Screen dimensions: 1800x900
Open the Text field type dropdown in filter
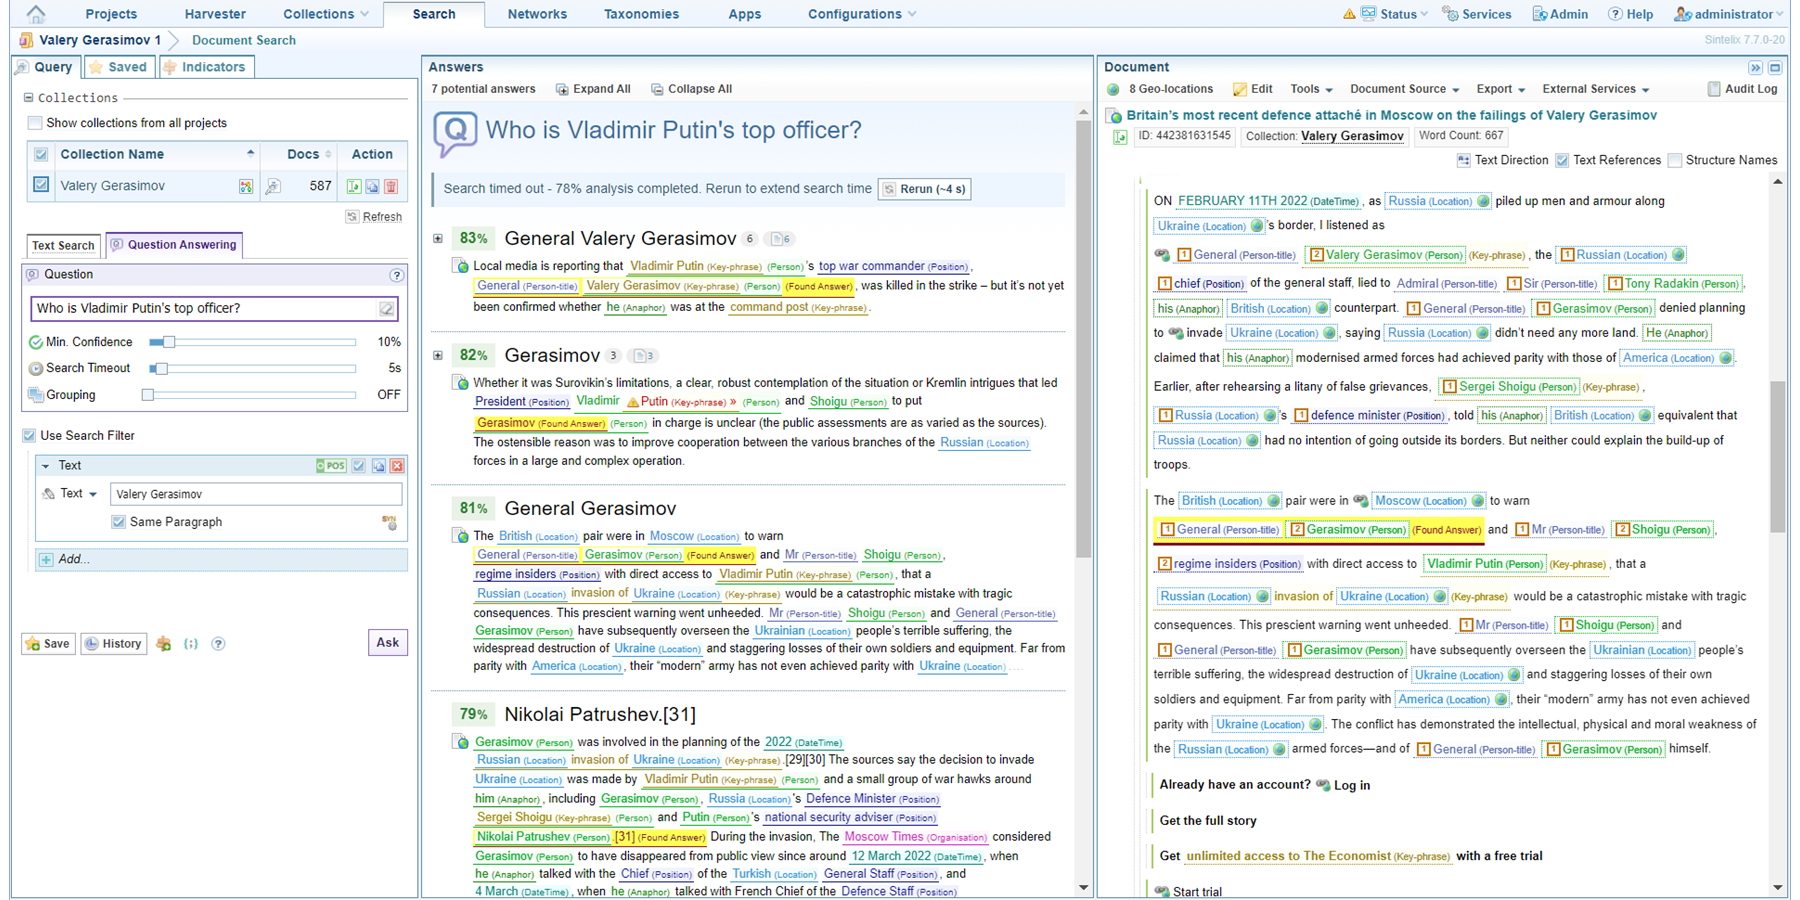pos(79,494)
